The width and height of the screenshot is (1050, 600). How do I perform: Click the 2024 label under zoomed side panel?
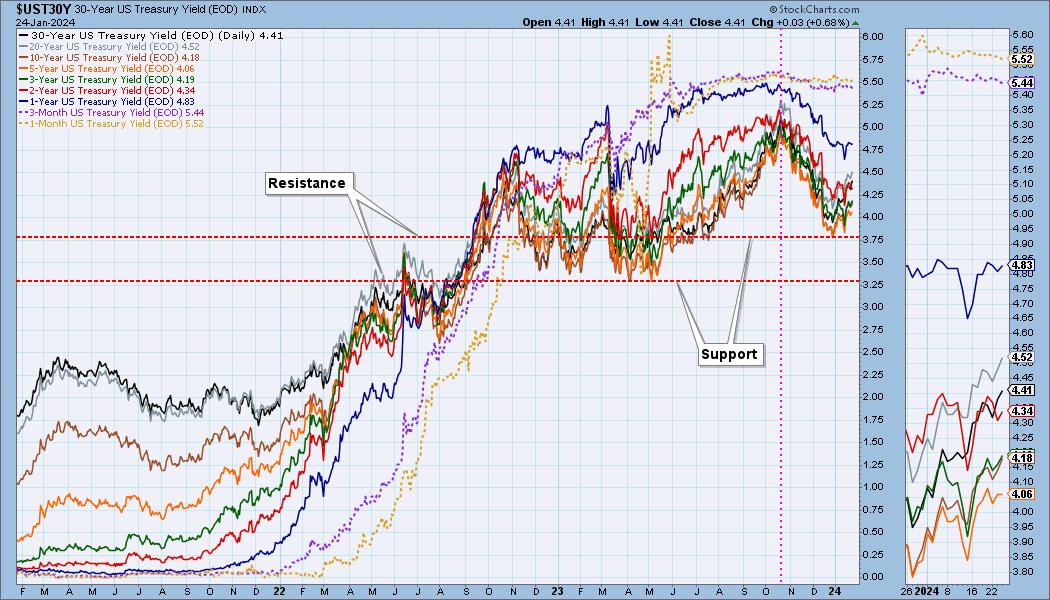point(927,591)
